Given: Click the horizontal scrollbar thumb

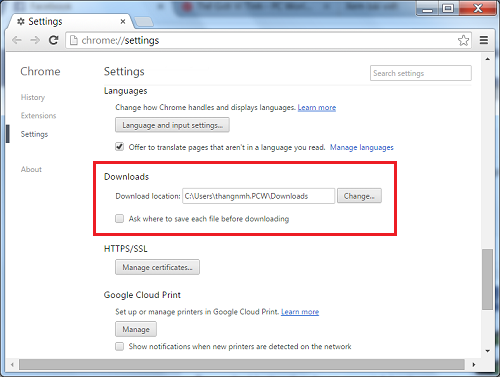Looking at the screenshot, I should pos(242,365).
